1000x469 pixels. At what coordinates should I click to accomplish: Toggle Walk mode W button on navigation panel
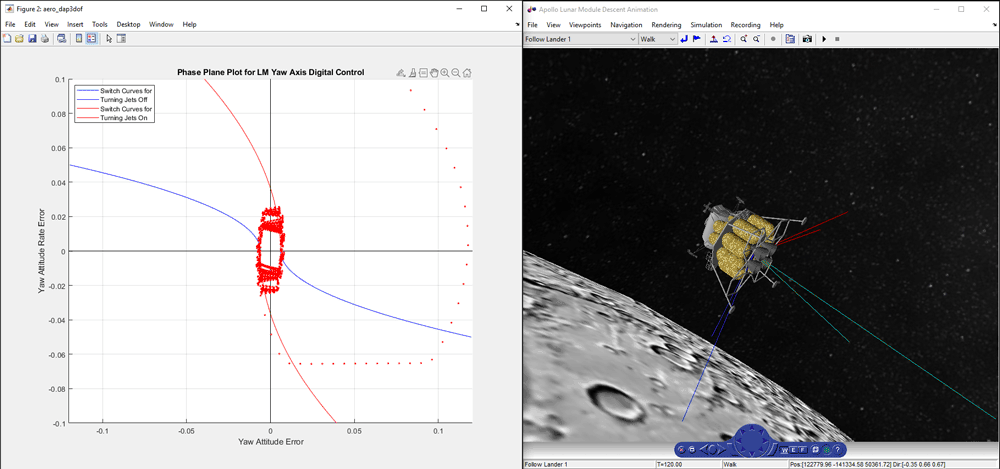pyautogui.click(x=783, y=450)
